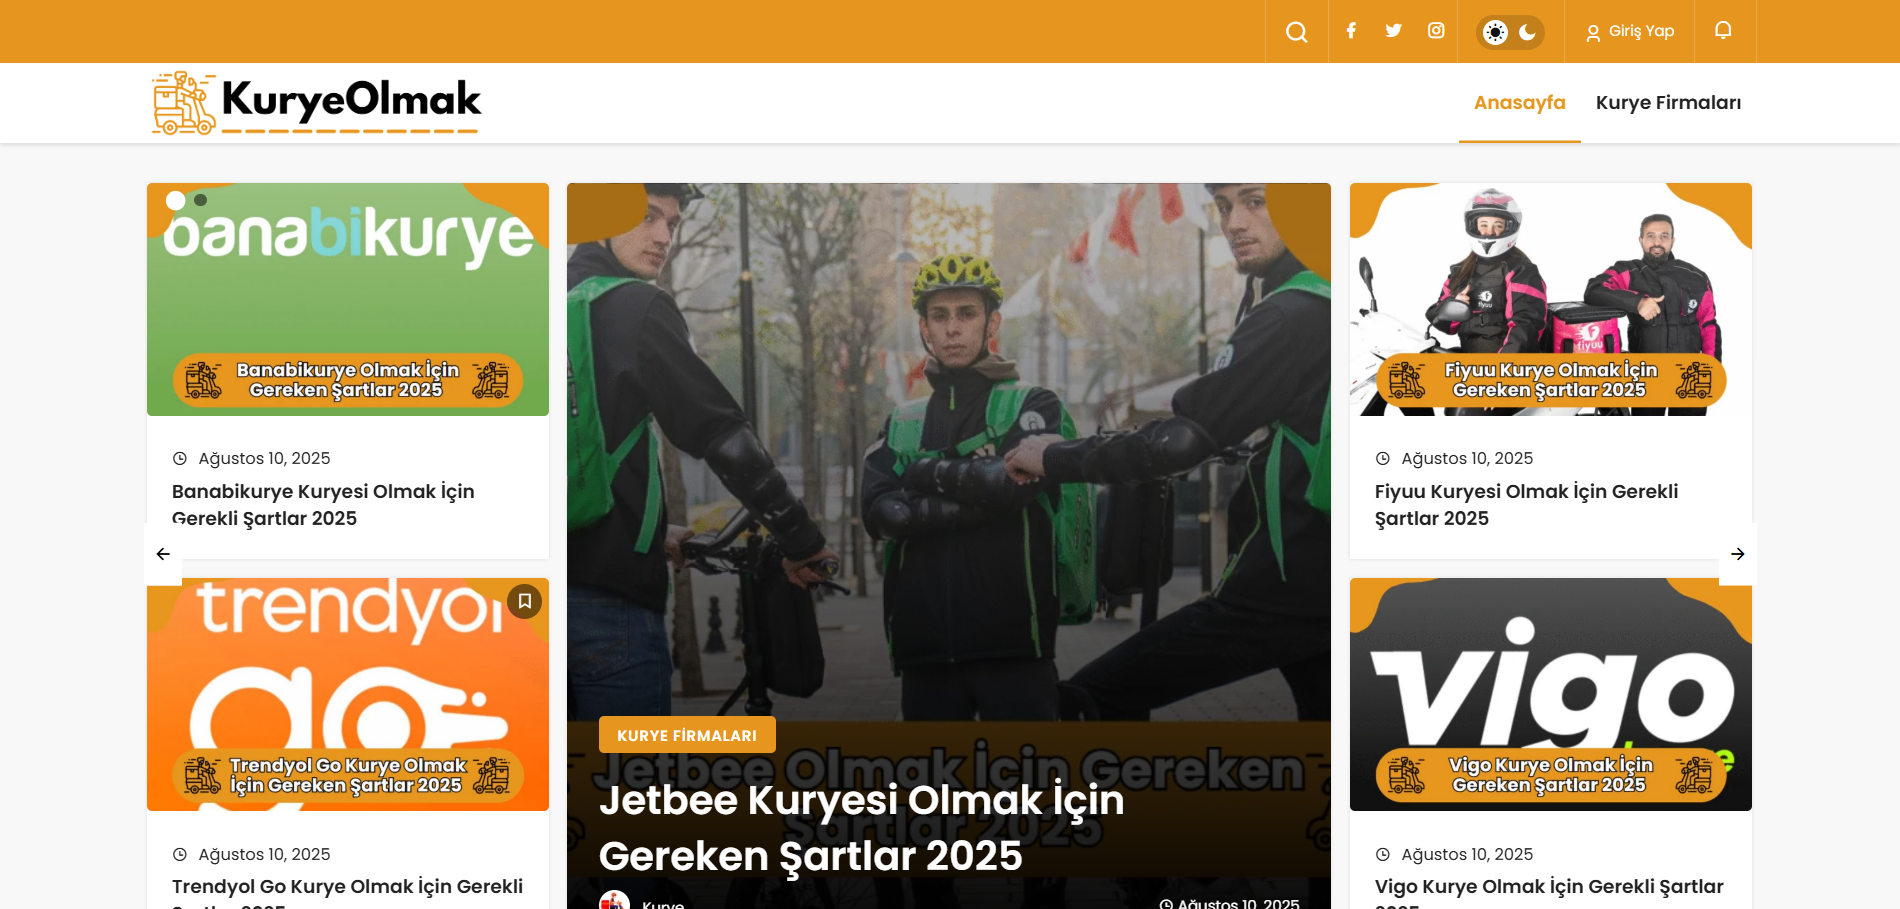Open the Twitter profile icon
Viewport: 1900px width, 909px height.
[1393, 31]
